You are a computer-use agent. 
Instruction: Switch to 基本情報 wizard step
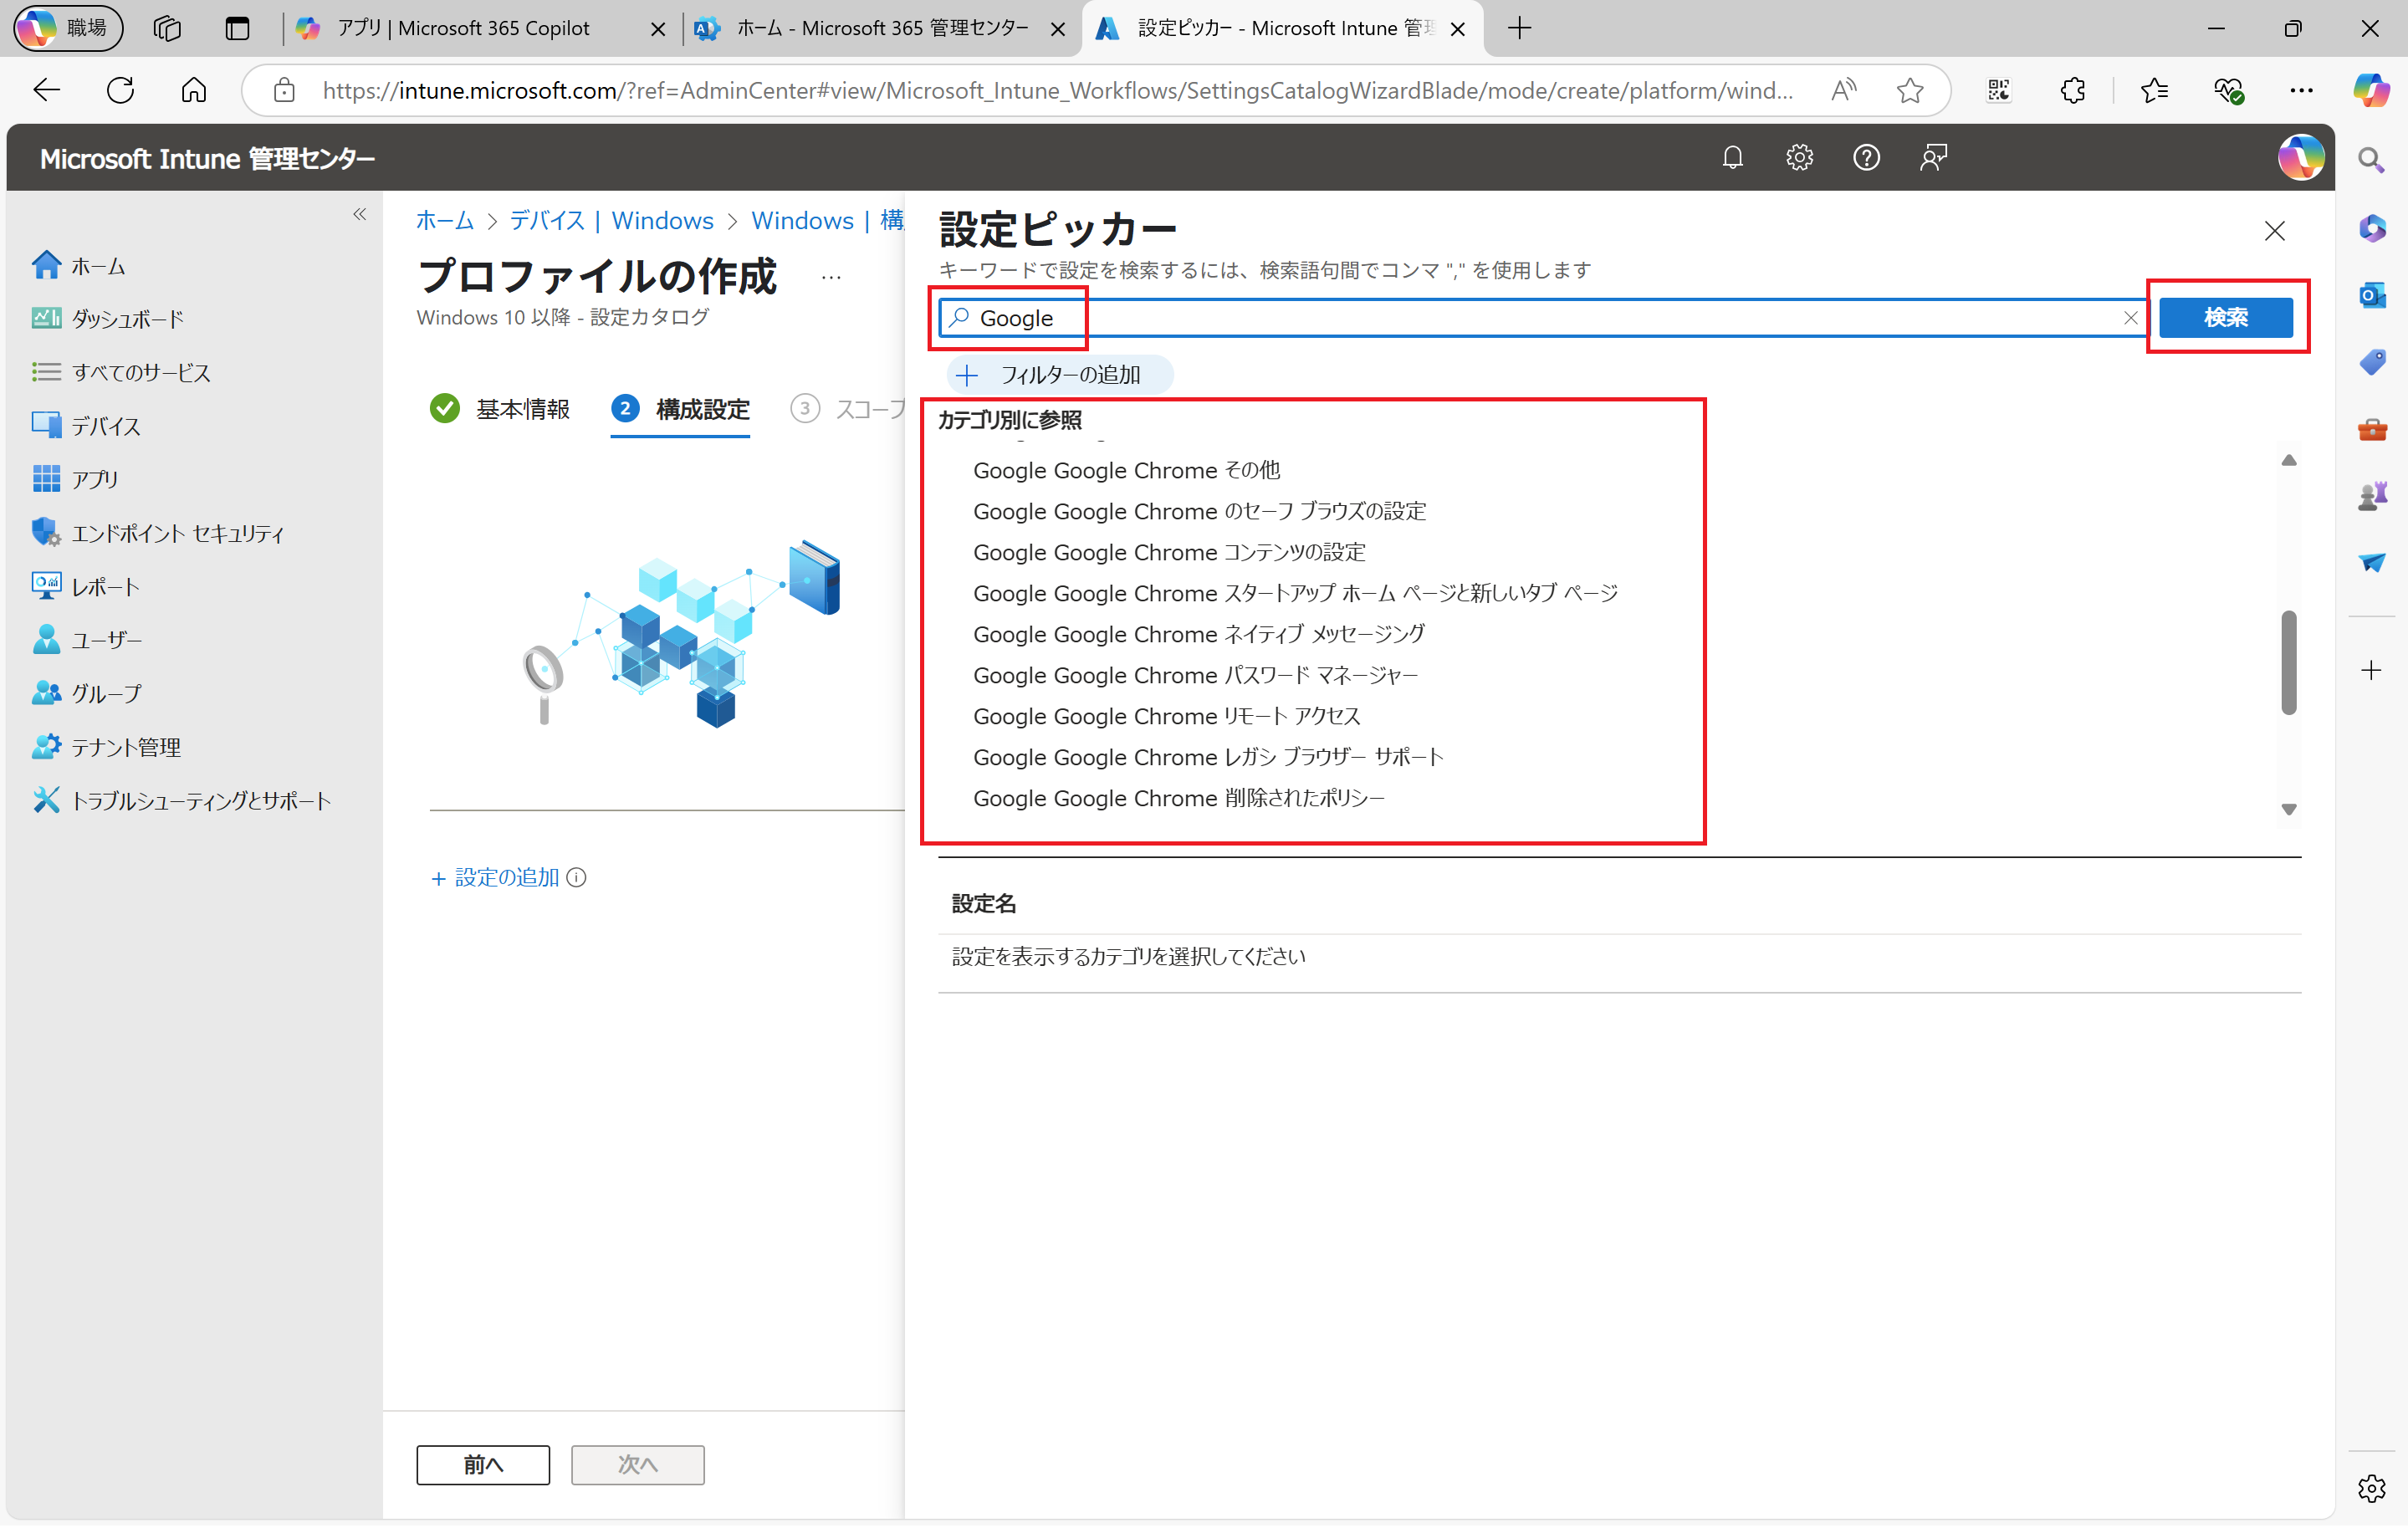[521, 410]
